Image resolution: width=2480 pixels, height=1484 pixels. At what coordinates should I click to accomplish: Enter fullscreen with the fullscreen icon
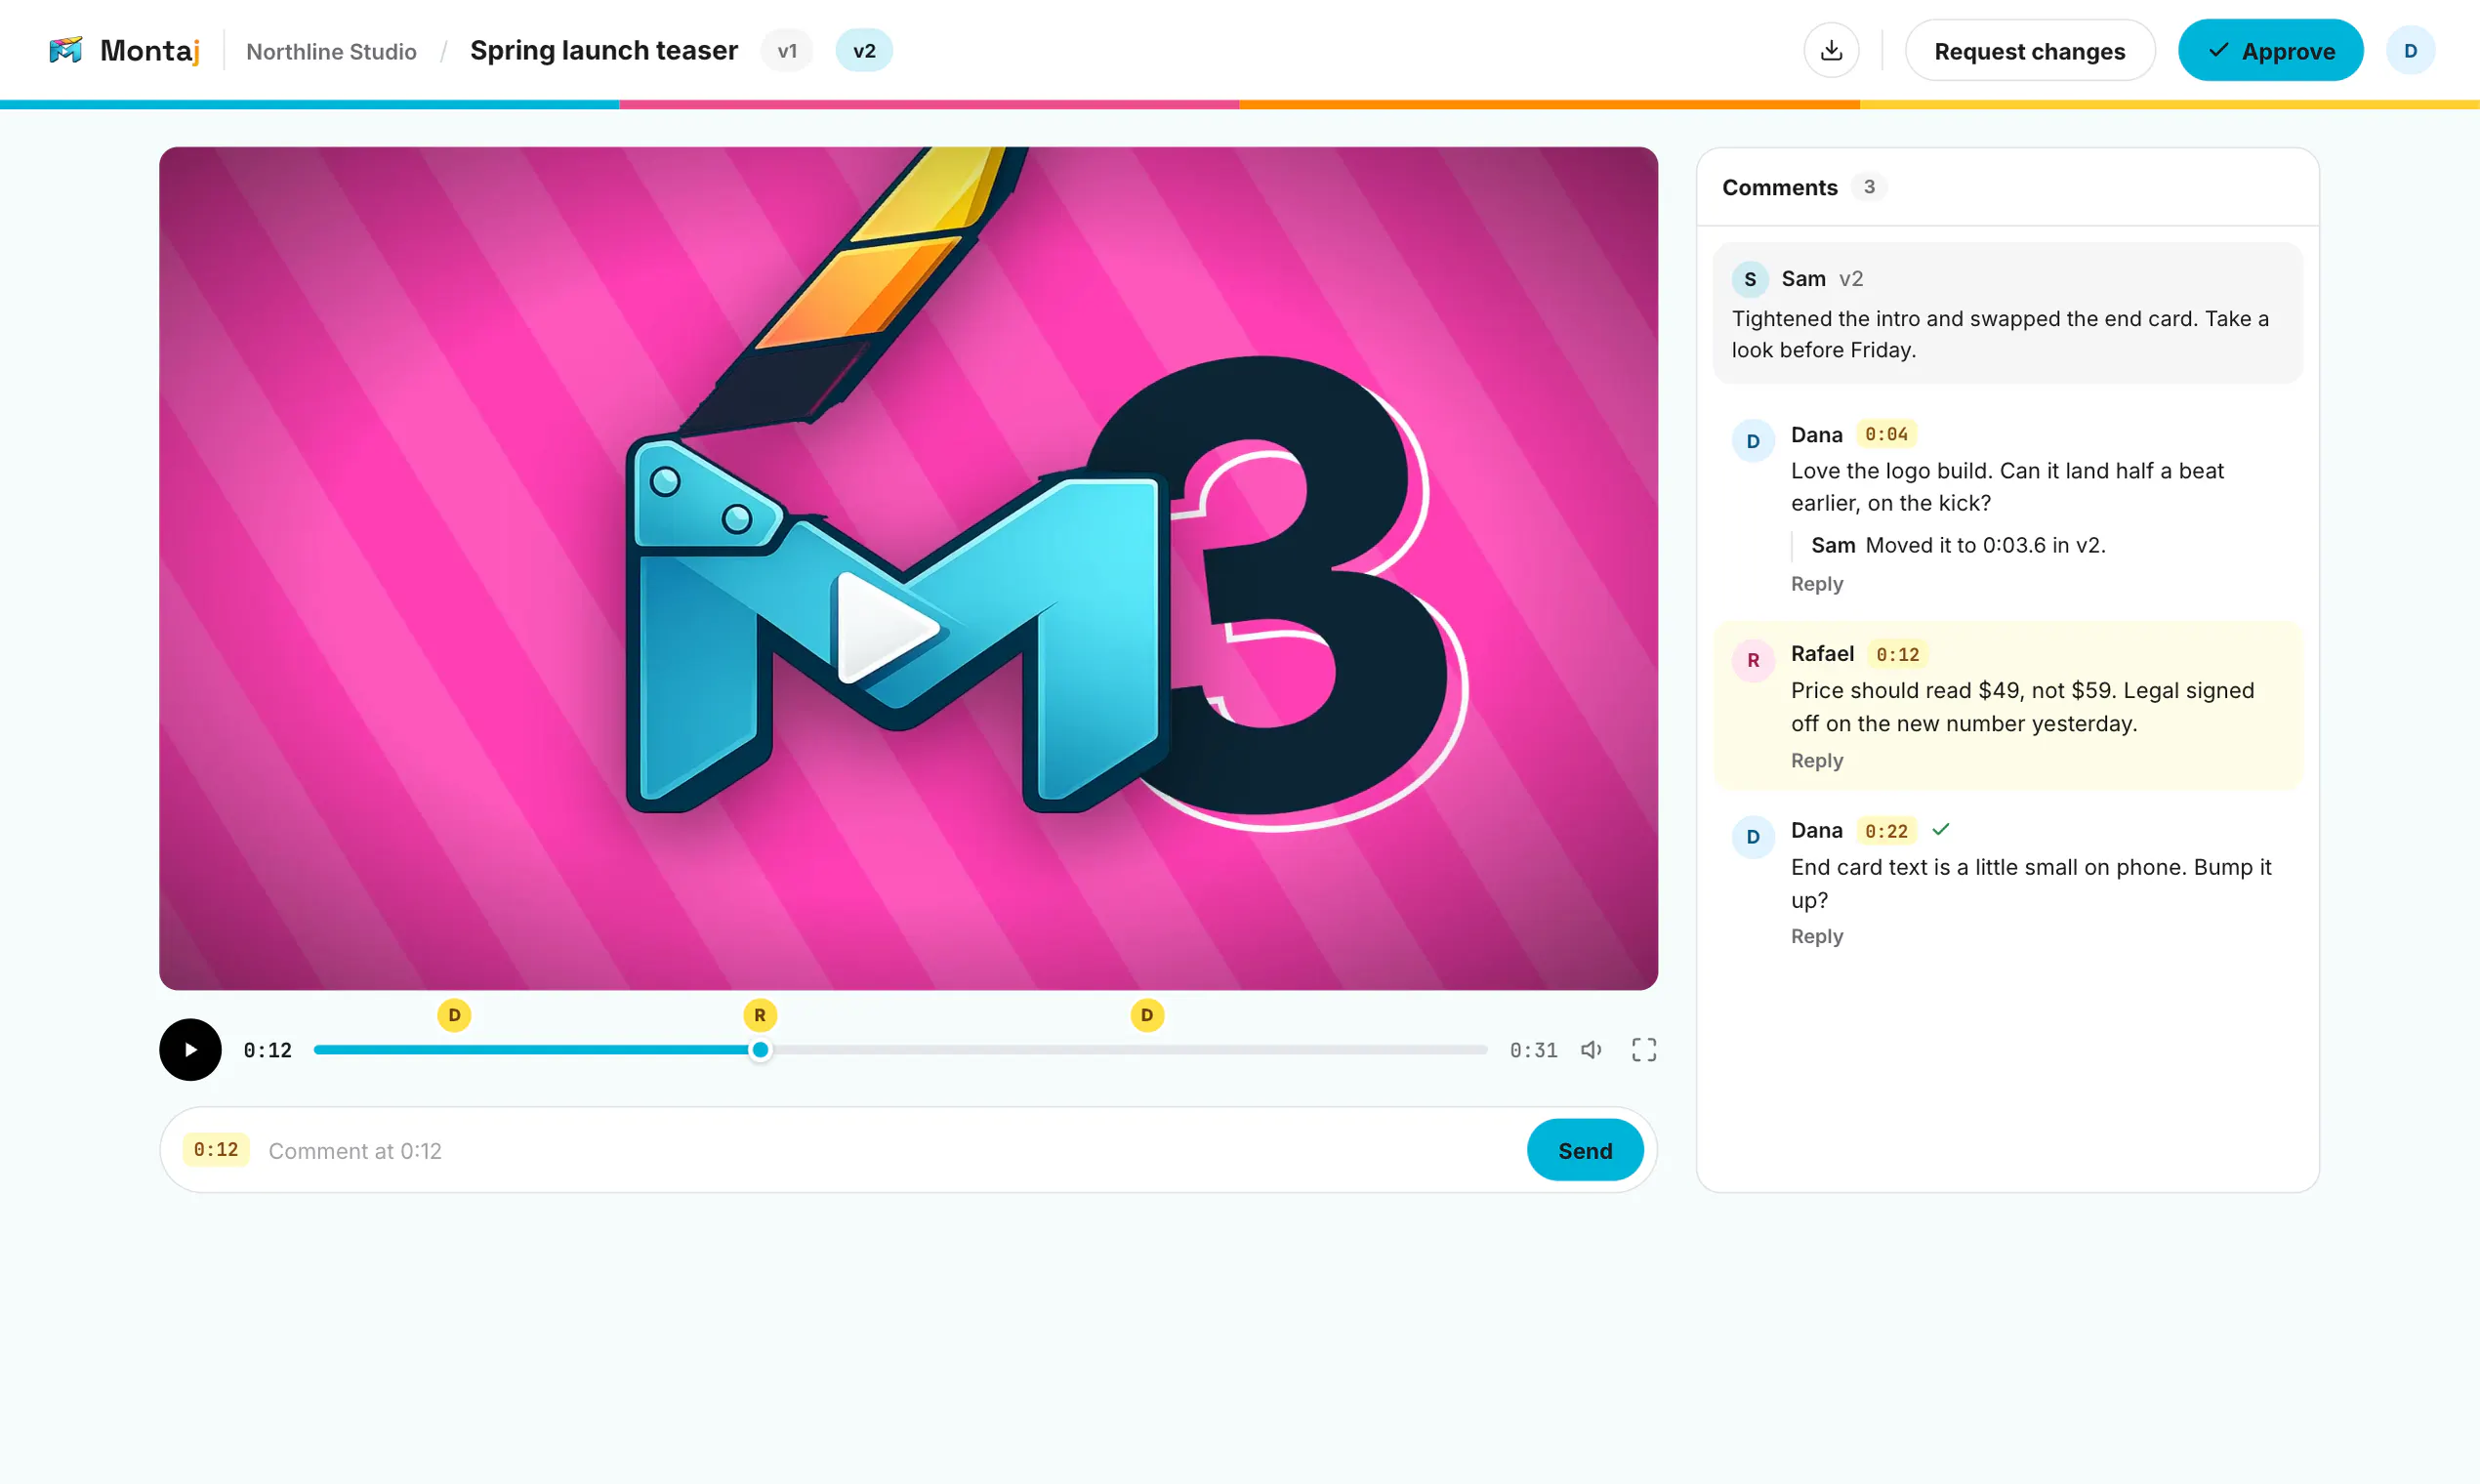pos(1643,1049)
